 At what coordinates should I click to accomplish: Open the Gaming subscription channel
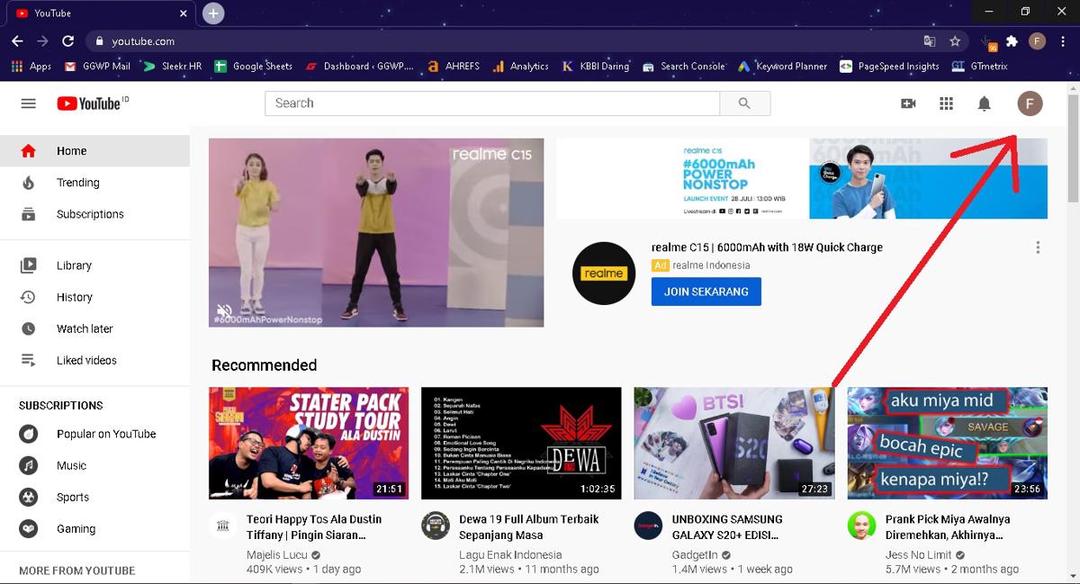pyautogui.click(x=94, y=529)
